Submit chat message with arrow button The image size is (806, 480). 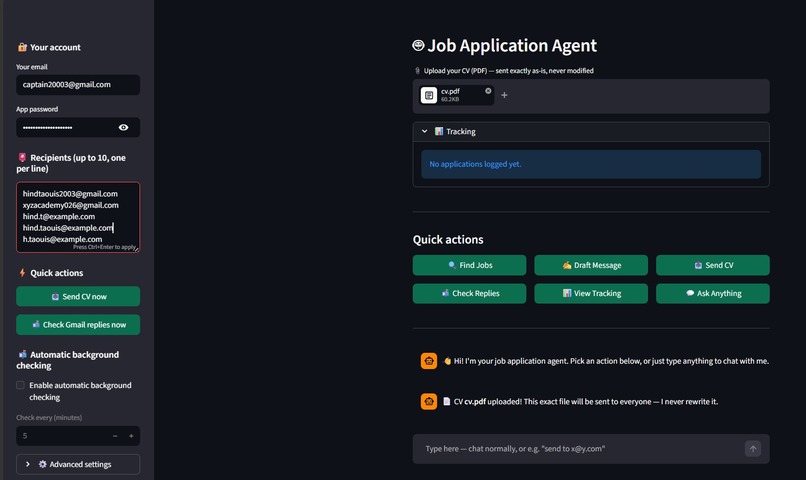tap(753, 449)
